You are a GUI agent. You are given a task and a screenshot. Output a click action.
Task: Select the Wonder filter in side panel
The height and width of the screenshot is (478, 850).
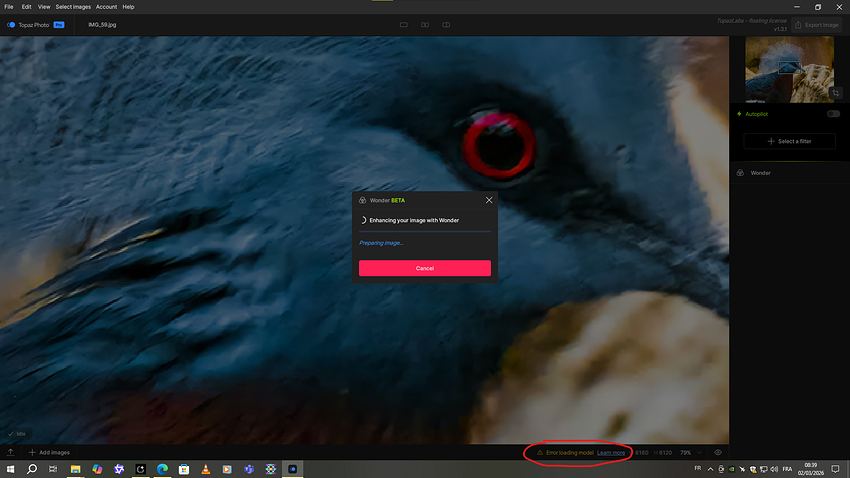(x=760, y=173)
